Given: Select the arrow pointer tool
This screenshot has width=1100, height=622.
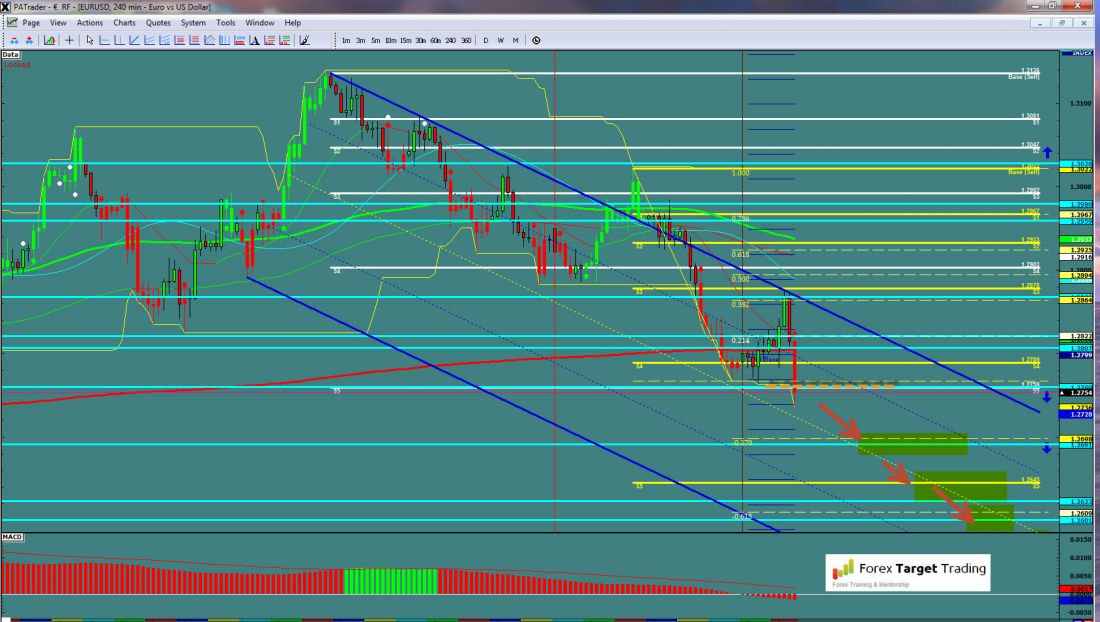Looking at the screenshot, I should pos(89,40).
